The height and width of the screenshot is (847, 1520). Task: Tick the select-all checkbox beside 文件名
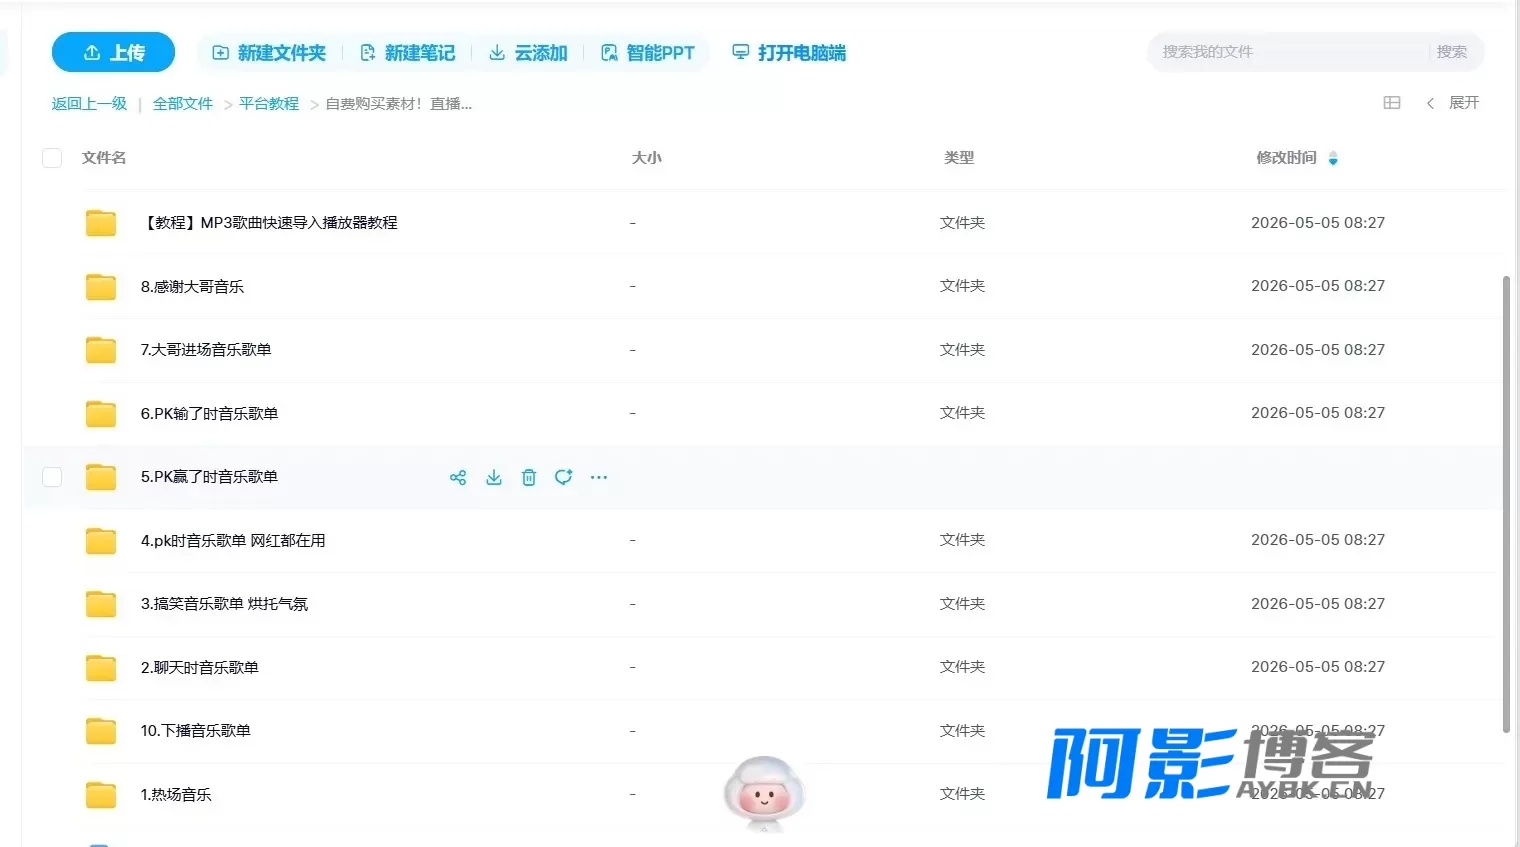(52, 158)
